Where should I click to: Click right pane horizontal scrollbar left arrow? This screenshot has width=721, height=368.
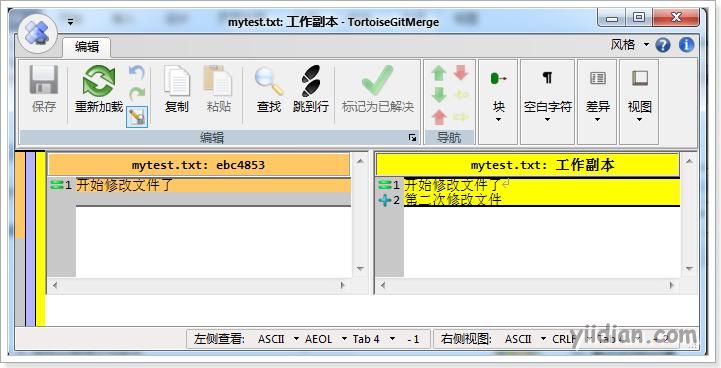pos(383,285)
